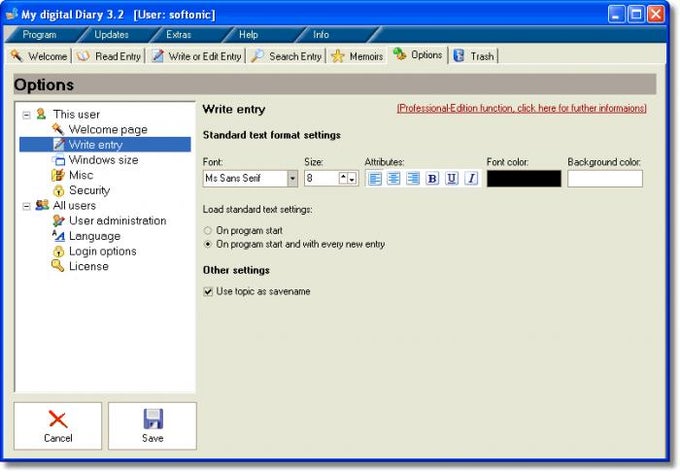Image resolution: width=680 pixels, height=472 pixels.
Task: Select Windows size label in the tree
Action: [x=104, y=160]
